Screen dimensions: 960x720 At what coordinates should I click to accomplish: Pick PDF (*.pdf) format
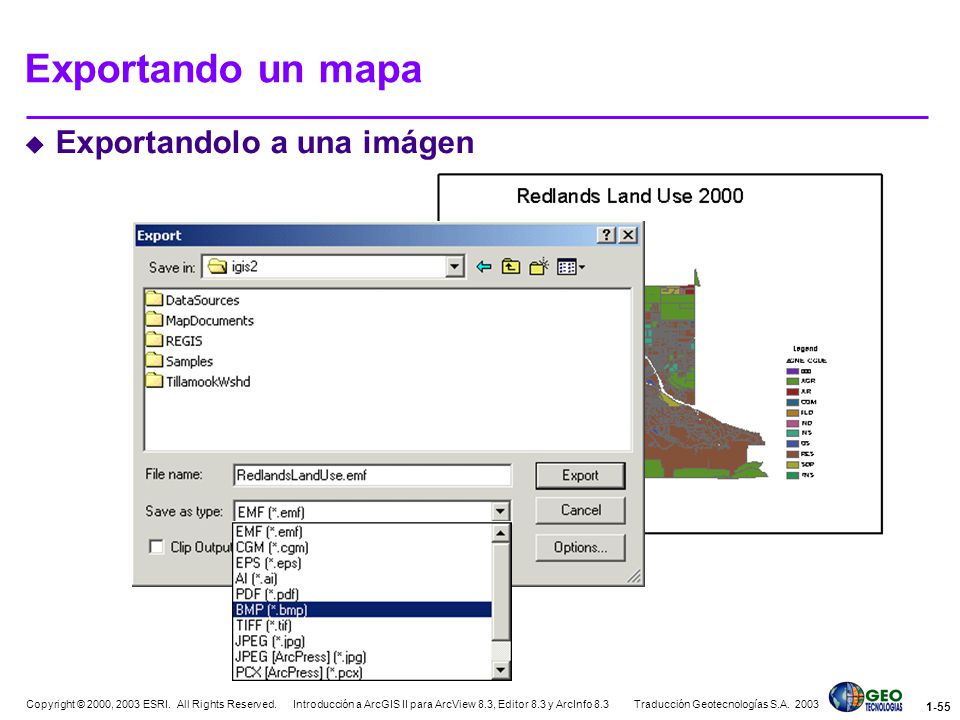[x=362, y=594]
